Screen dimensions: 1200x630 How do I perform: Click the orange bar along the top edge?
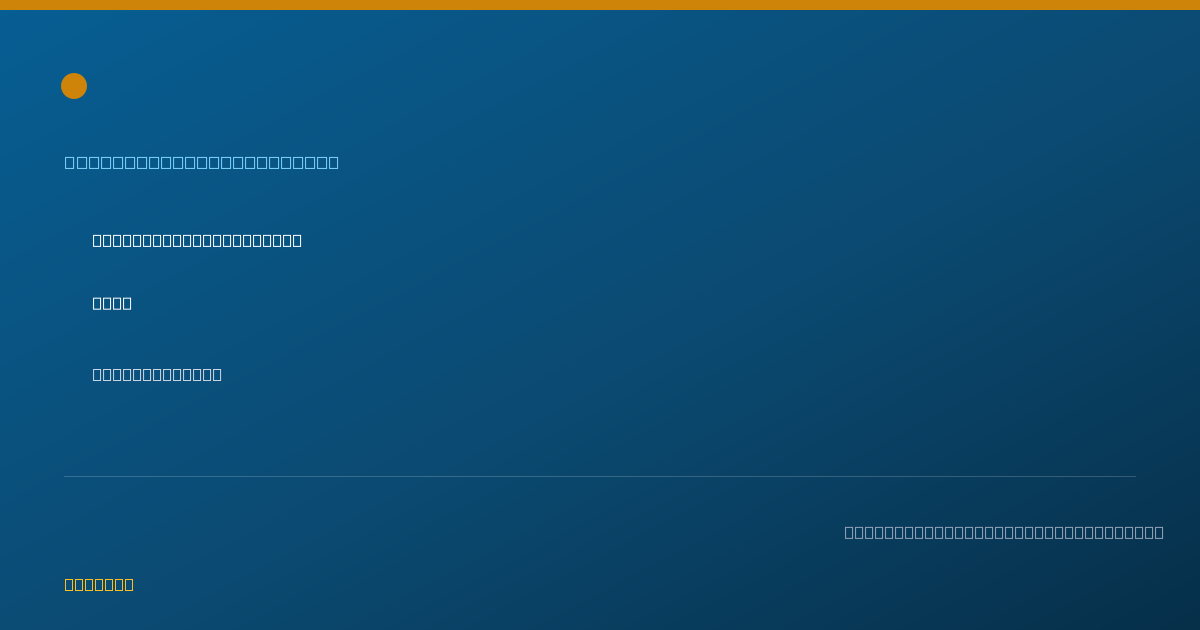coord(600,5)
